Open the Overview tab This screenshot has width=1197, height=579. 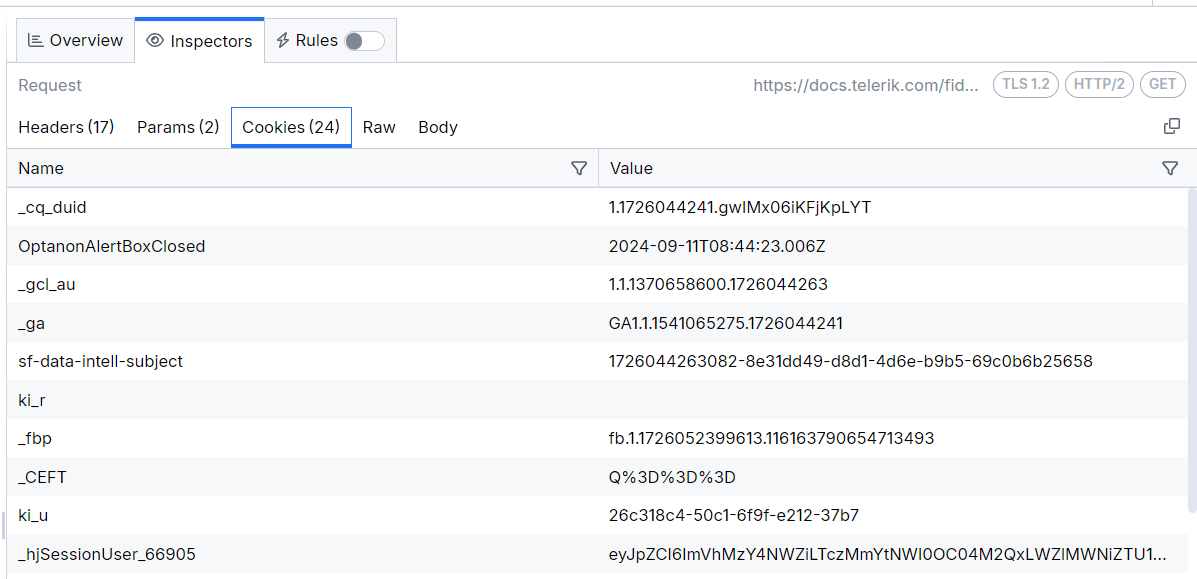(x=75, y=41)
